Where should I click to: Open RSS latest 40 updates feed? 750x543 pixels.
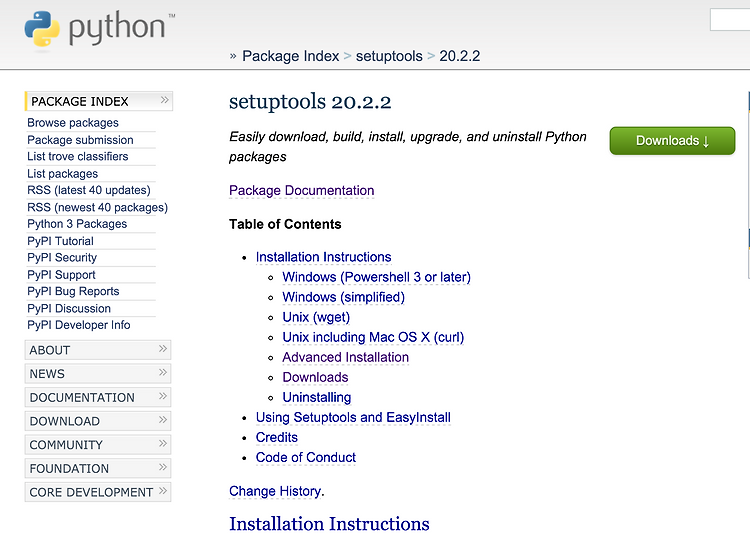pyautogui.click(x=89, y=190)
